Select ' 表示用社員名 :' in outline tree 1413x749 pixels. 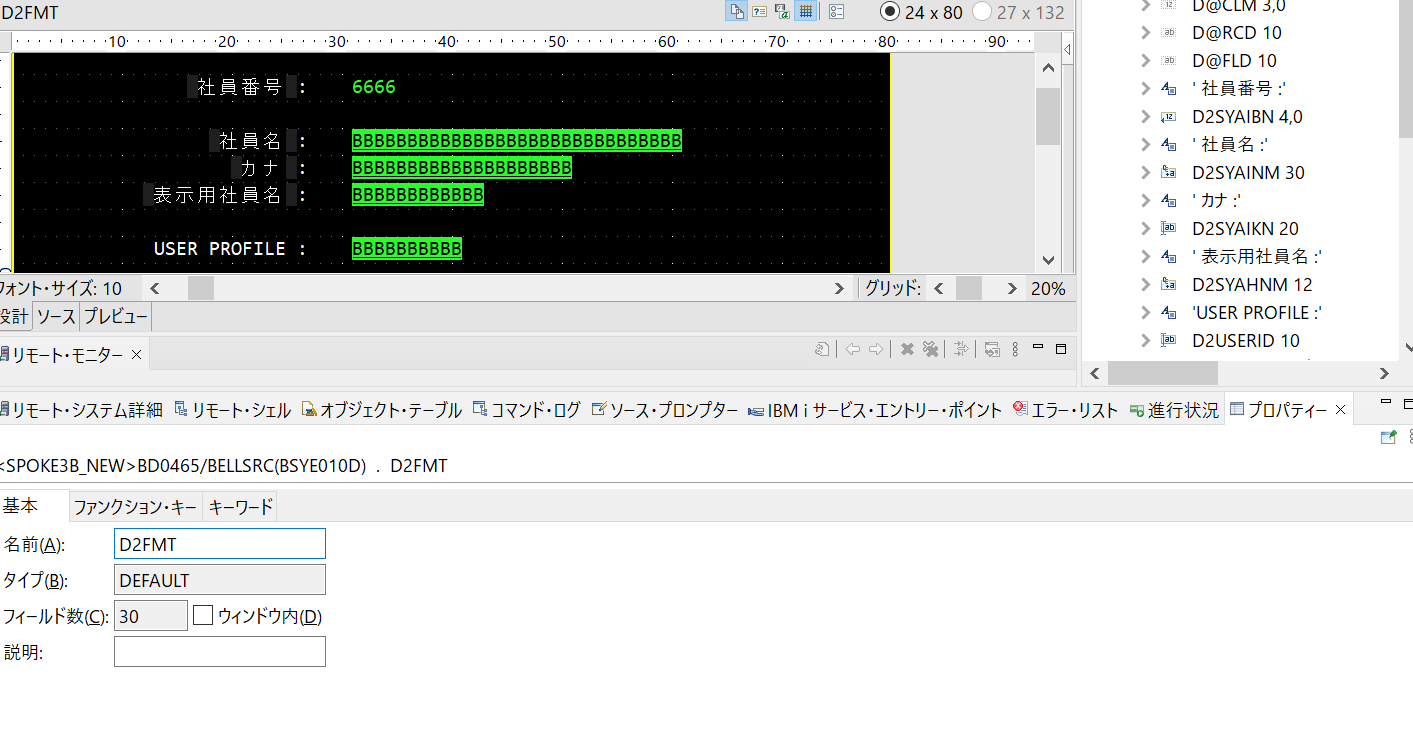coord(1257,257)
